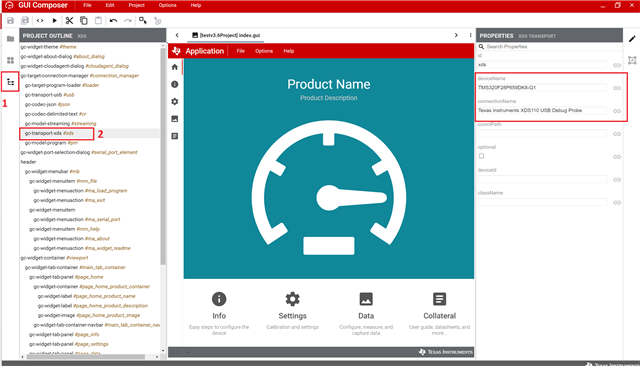Open the source code view icon
This screenshot has width=640, height=366.
point(40,20)
